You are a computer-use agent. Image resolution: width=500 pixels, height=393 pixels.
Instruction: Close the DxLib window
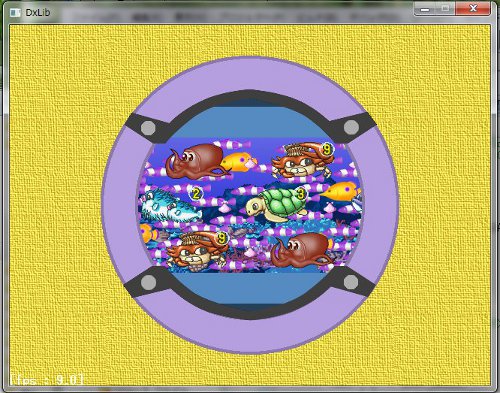[473, 9]
